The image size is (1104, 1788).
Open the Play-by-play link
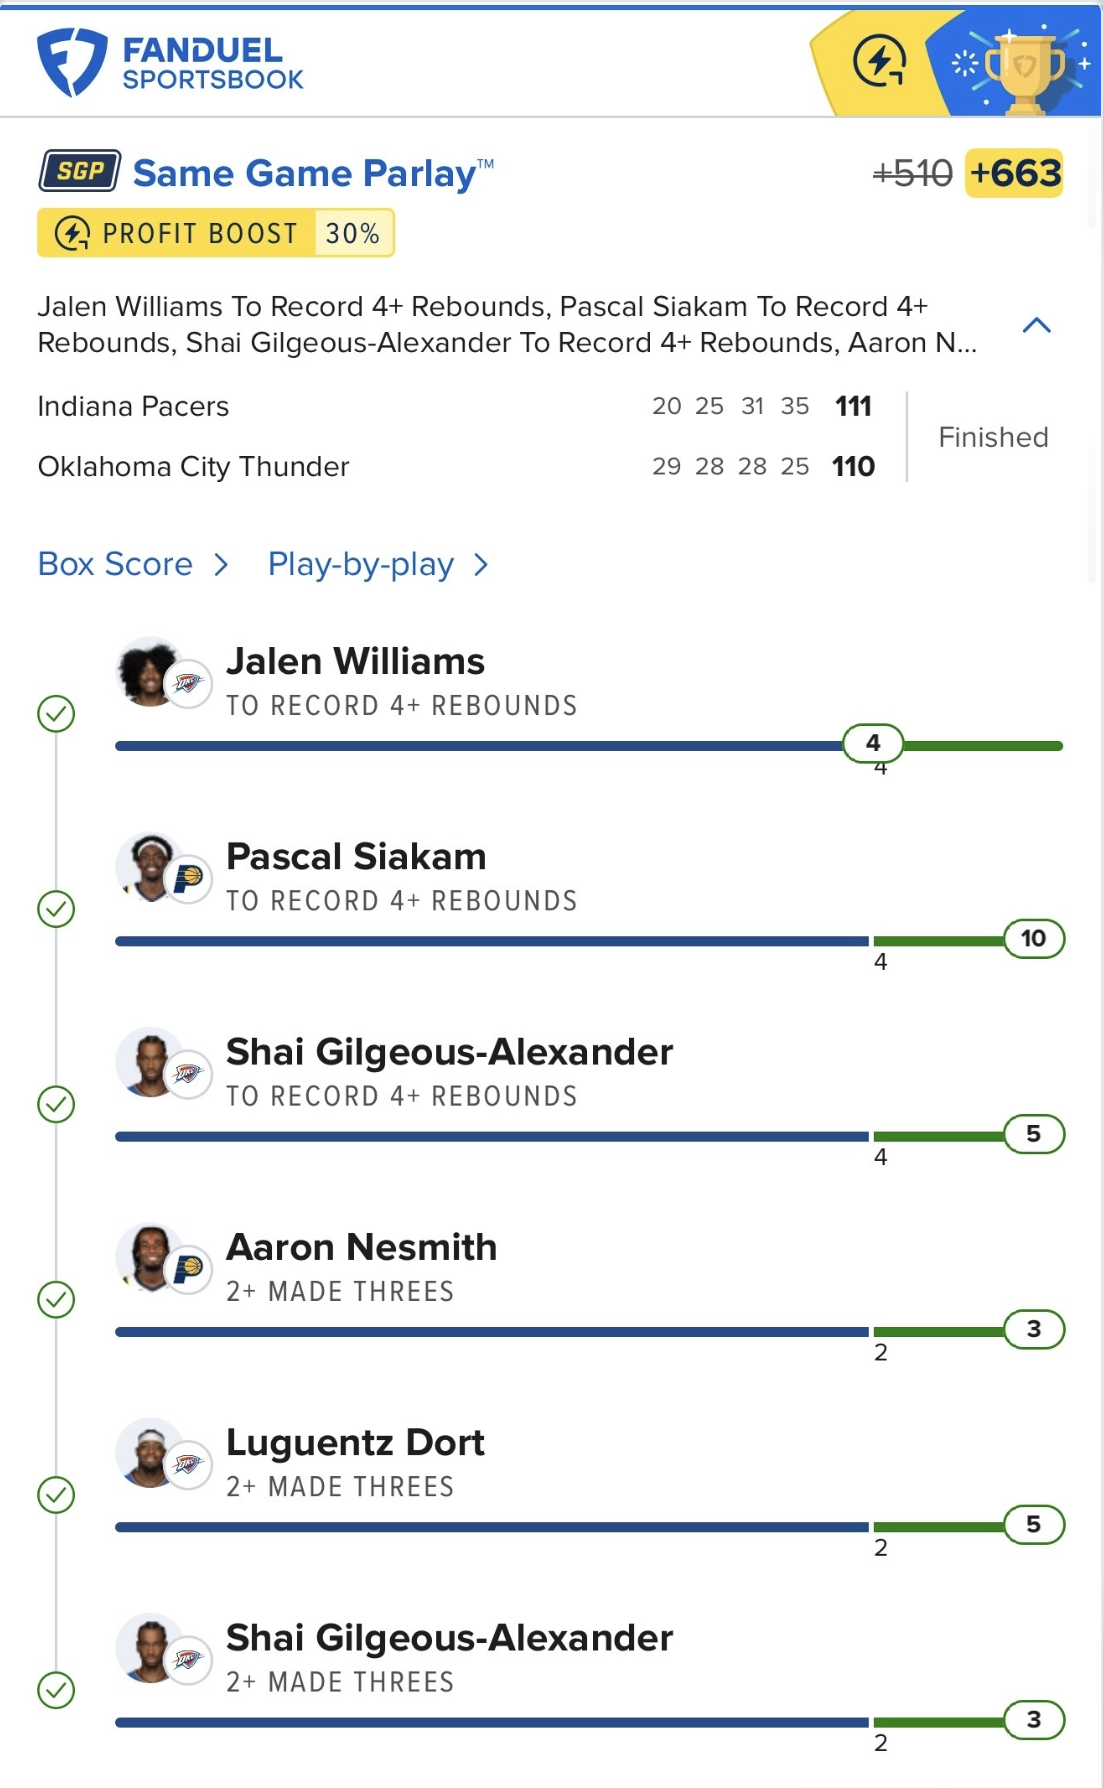[361, 565]
